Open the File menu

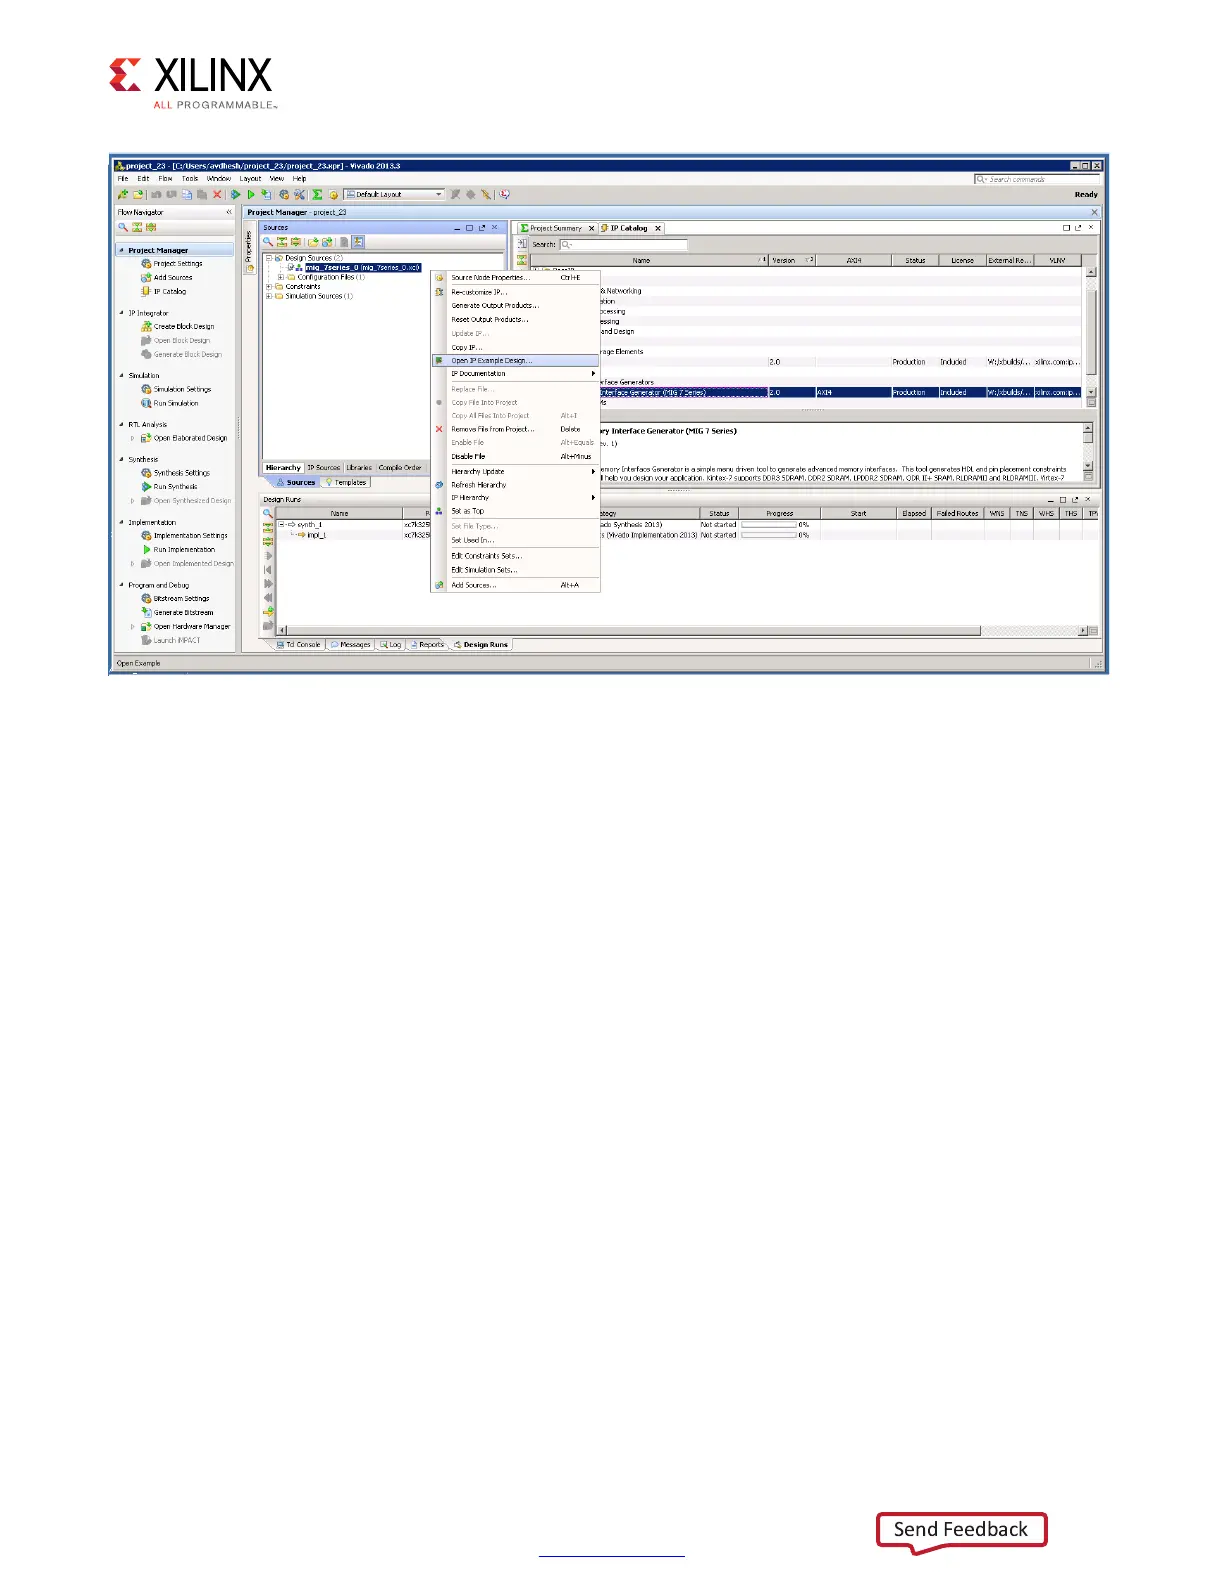123,179
